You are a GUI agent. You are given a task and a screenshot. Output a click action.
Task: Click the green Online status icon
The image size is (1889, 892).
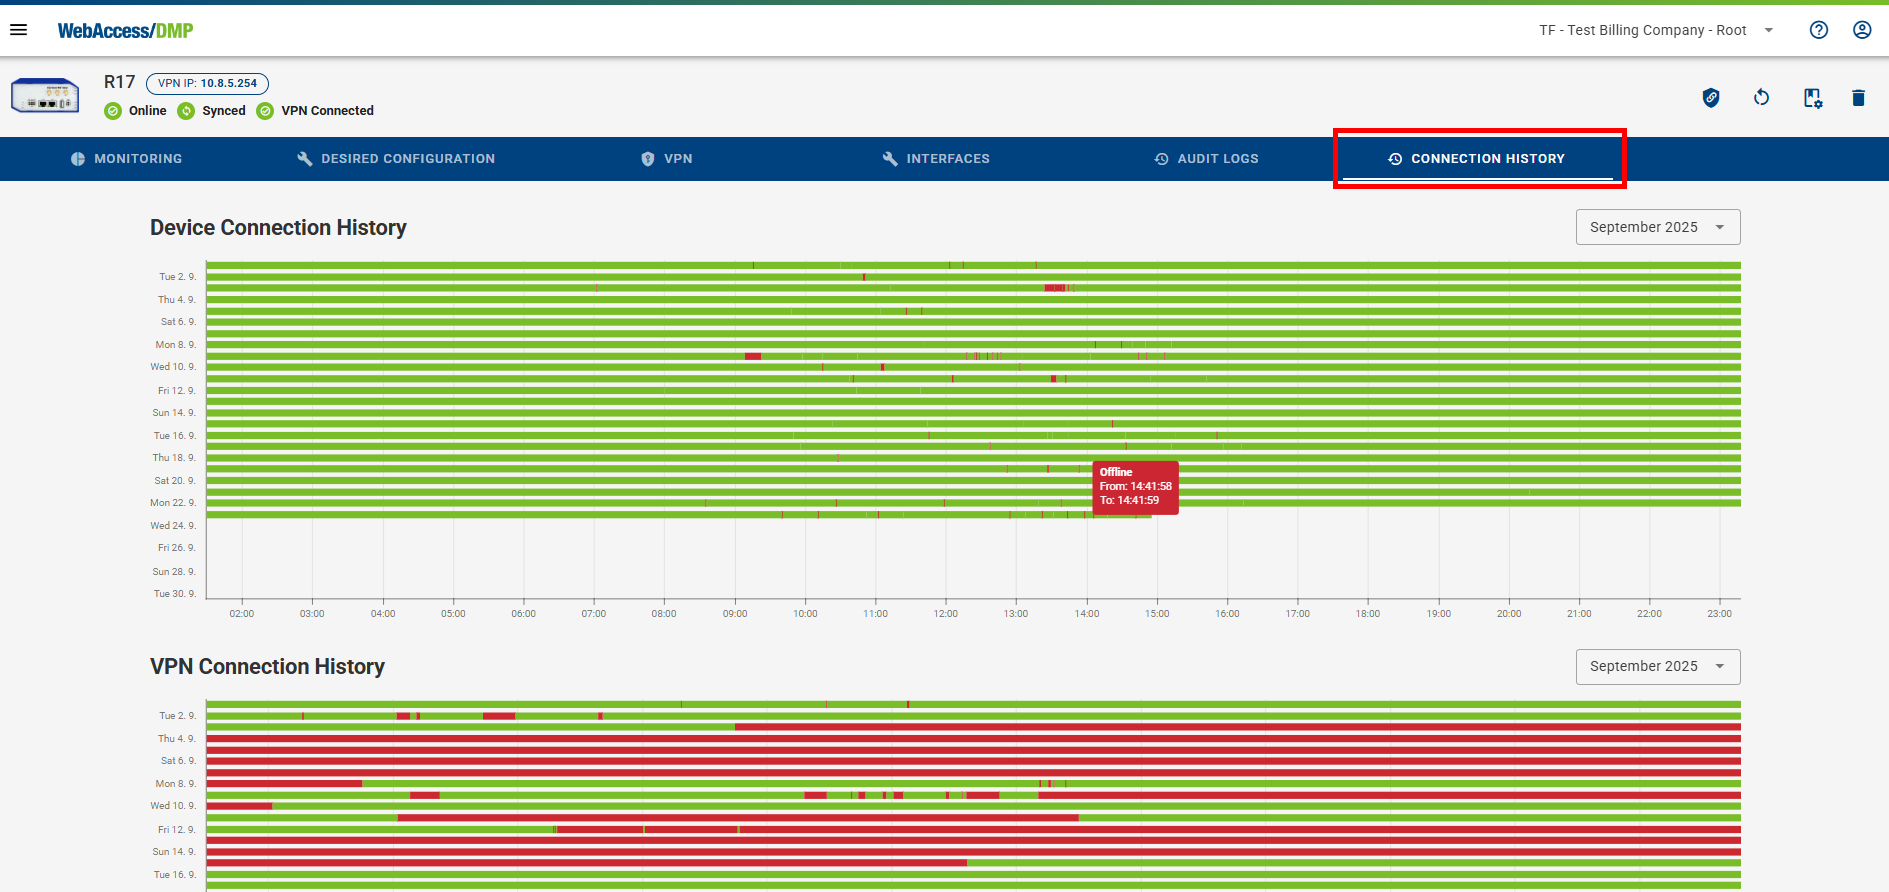click(113, 111)
